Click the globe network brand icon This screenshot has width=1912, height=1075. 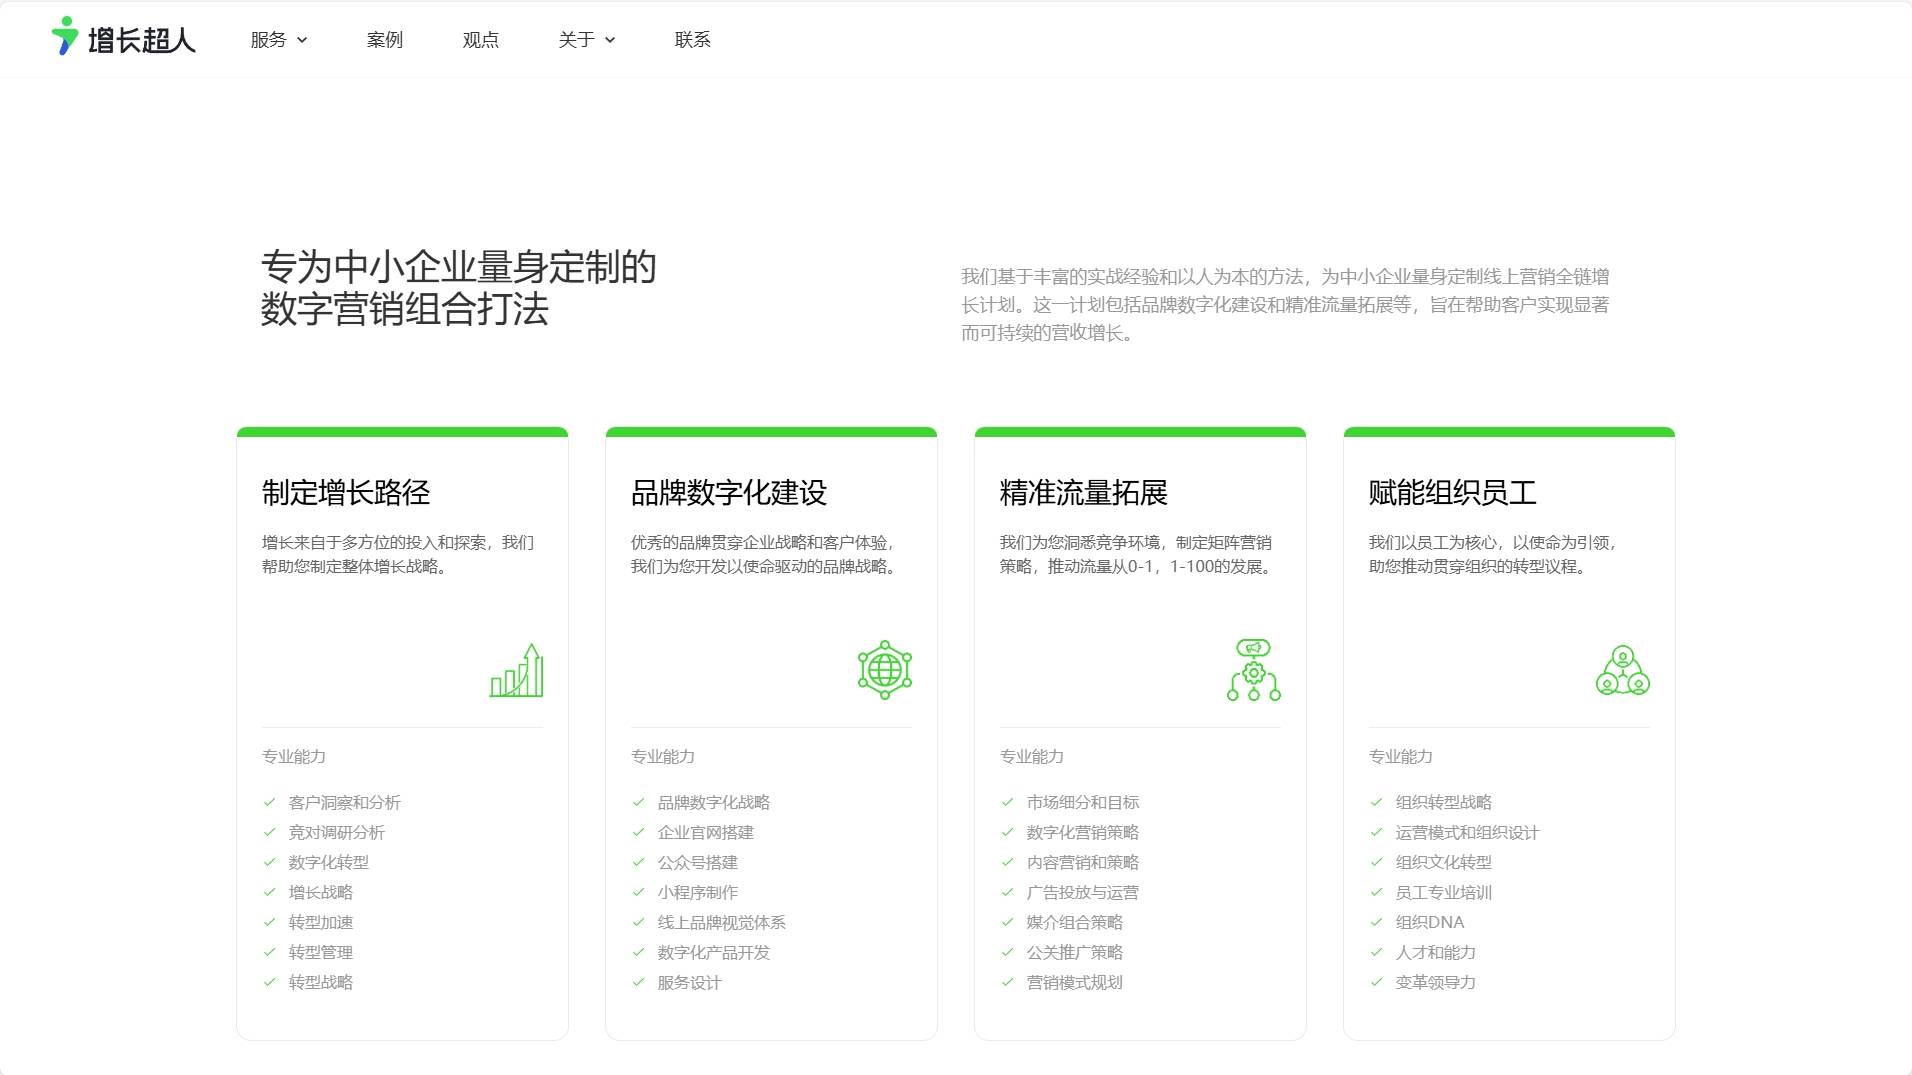[x=884, y=670]
